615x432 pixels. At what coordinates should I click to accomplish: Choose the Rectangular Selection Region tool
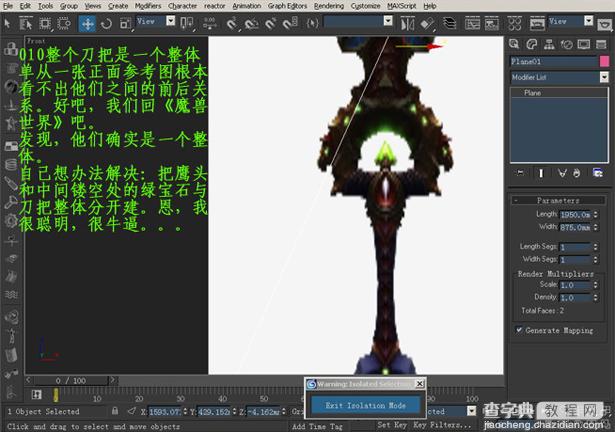45,24
